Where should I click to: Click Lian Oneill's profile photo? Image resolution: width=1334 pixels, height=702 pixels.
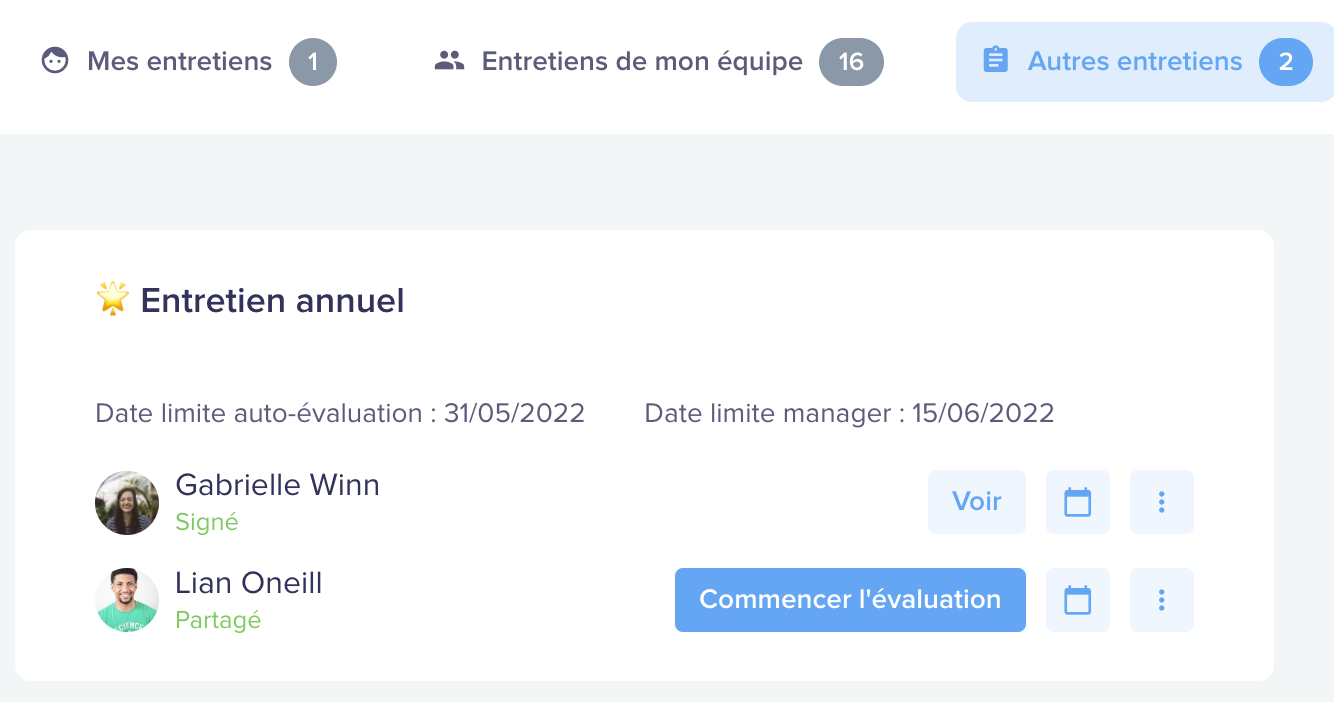pos(127,600)
